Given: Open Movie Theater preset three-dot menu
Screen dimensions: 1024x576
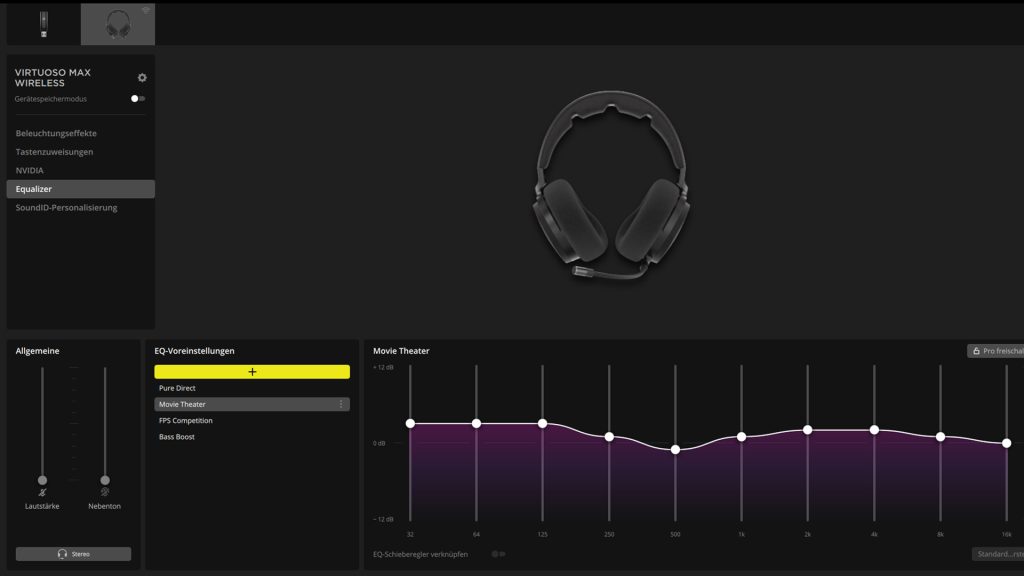Looking at the screenshot, I should (341, 404).
